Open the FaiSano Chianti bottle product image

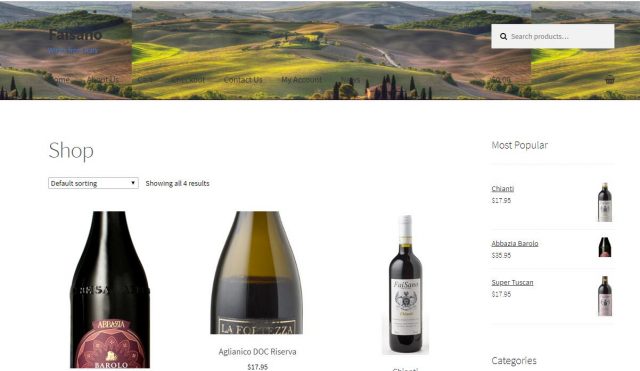(405, 284)
